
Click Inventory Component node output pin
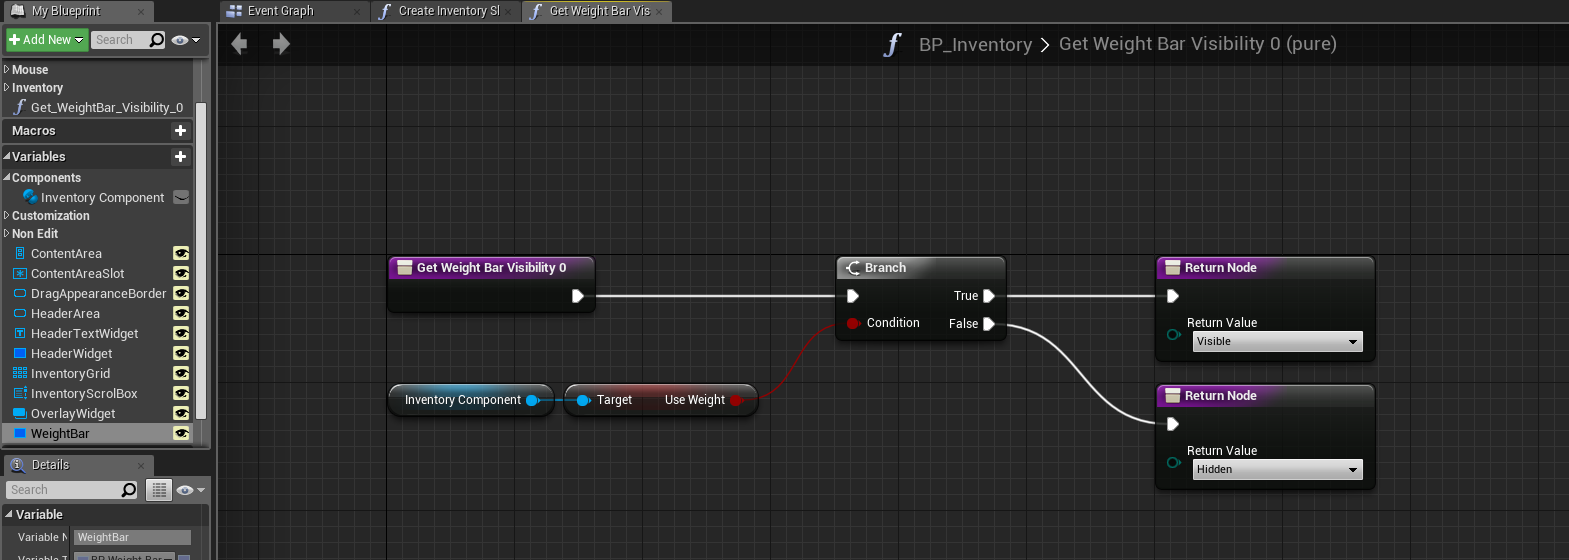tap(533, 400)
